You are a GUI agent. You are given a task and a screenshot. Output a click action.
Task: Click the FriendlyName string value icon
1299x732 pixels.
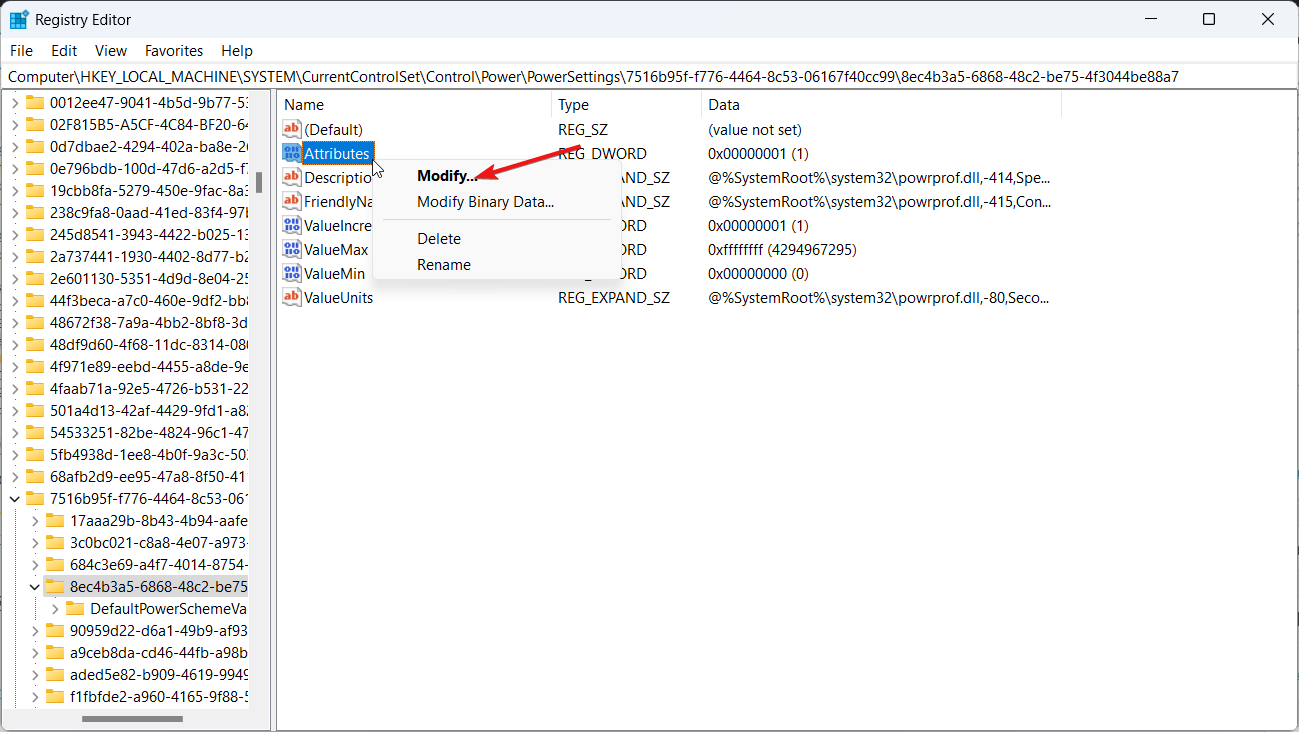292,201
